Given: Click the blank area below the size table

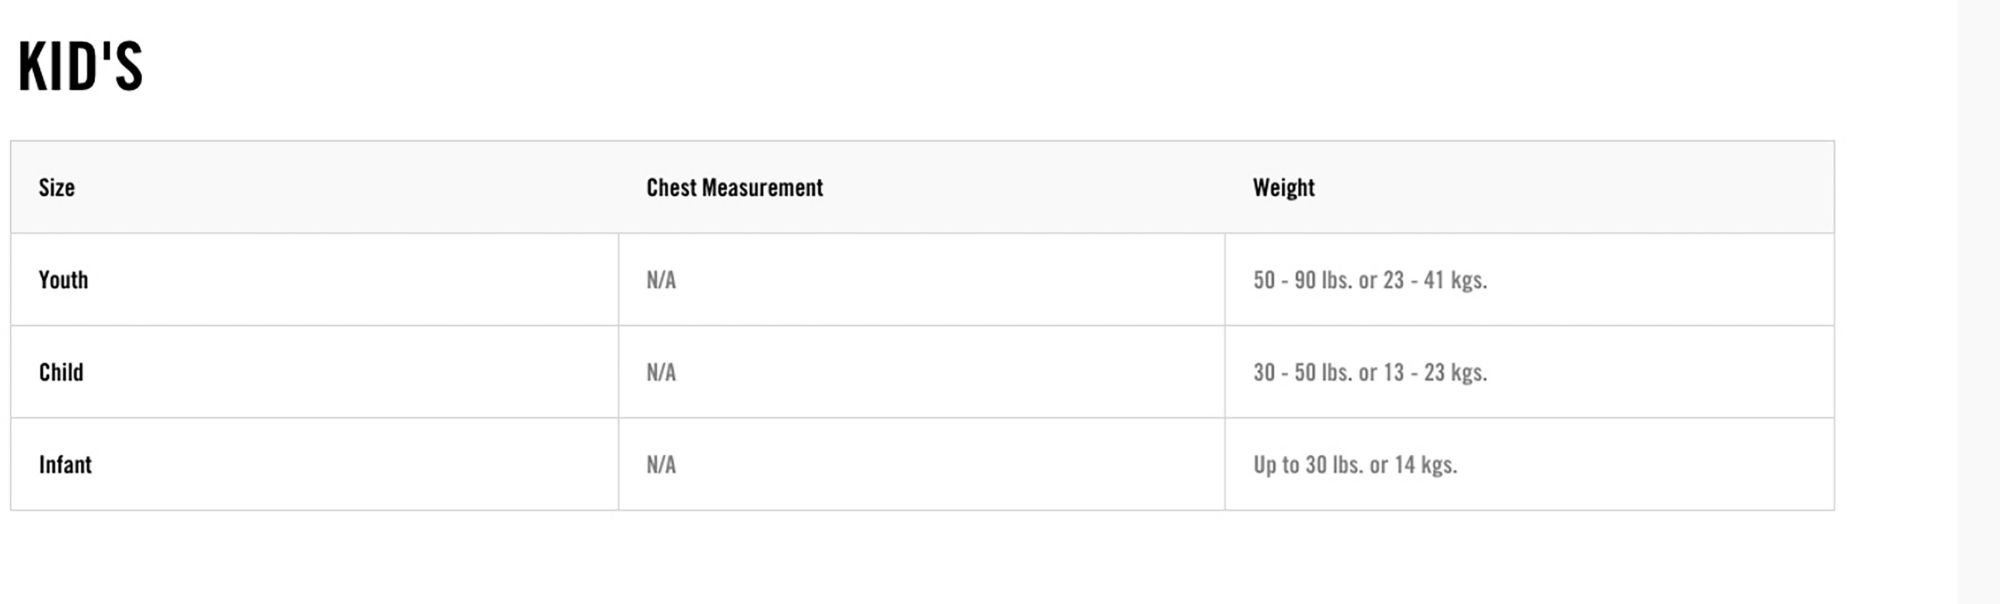Looking at the screenshot, I should (900, 558).
